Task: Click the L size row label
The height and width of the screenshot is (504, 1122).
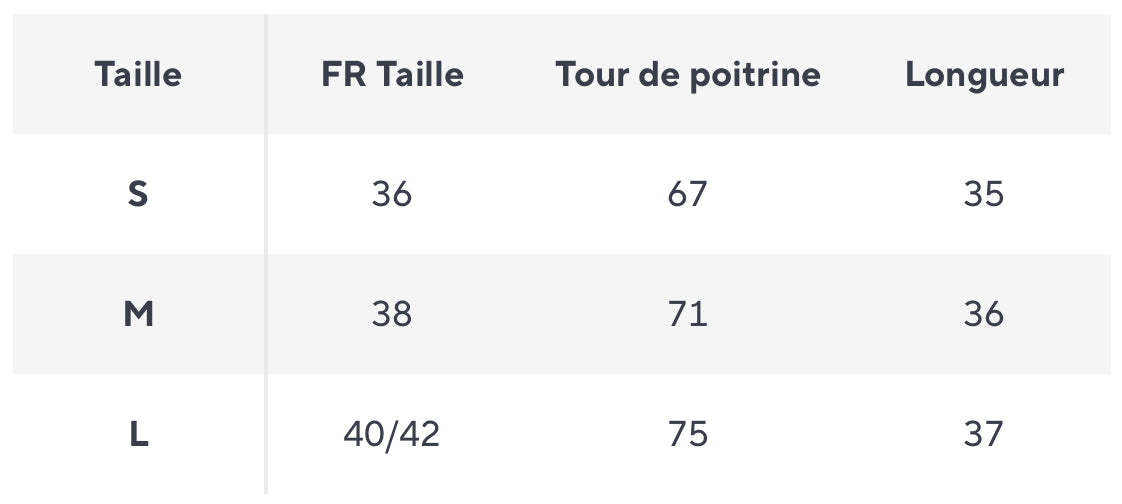Action: (x=138, y=434)
